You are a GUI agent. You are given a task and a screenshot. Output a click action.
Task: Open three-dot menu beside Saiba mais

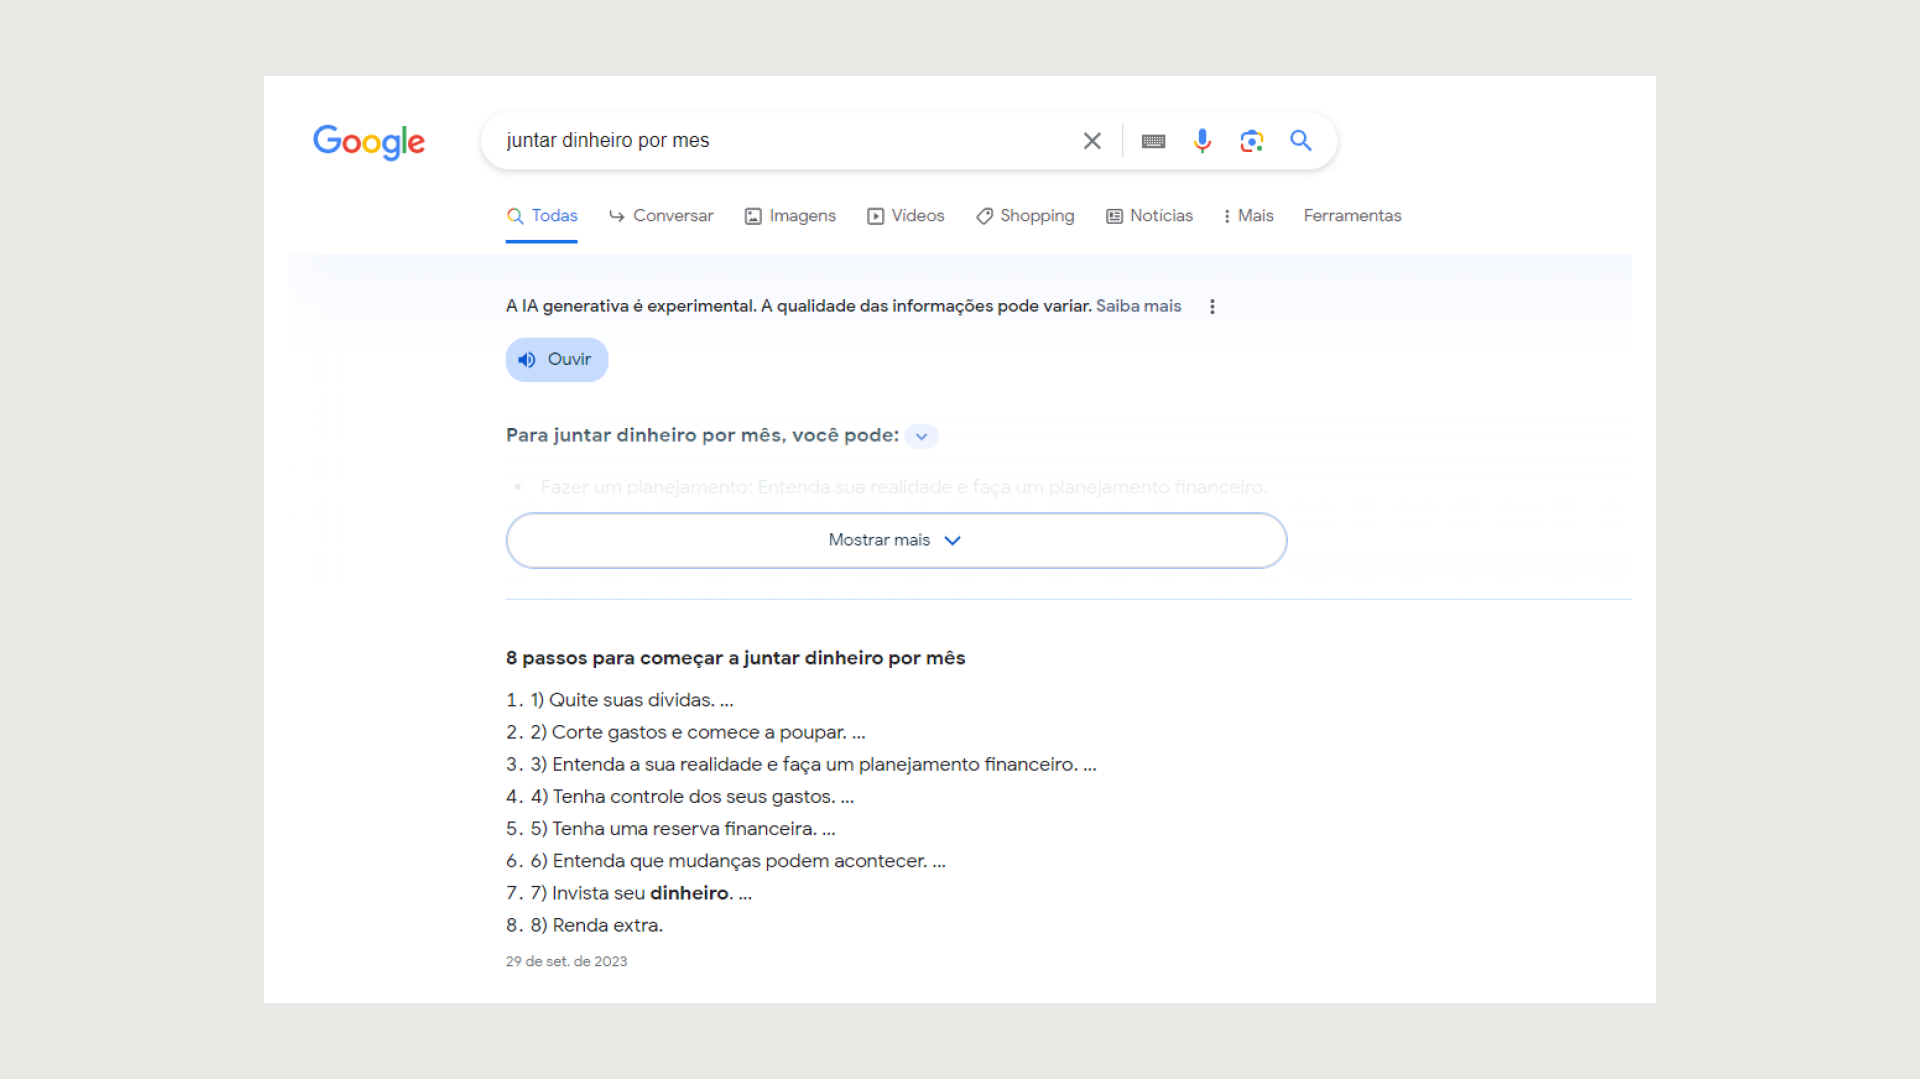click(1212, 307)
